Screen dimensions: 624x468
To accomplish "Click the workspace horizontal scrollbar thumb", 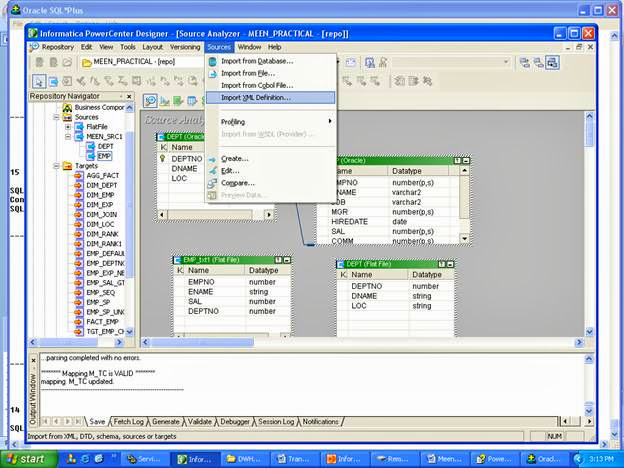I will pos(202,342).
